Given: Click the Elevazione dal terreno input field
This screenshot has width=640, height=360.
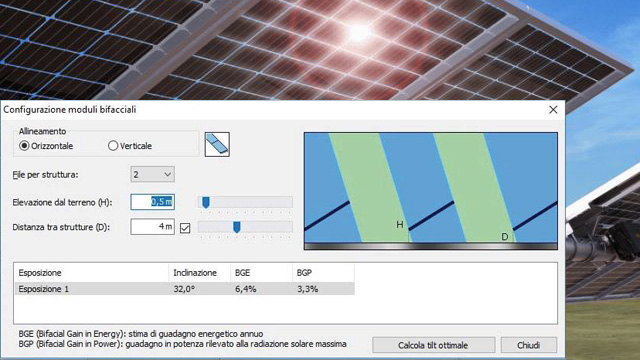Looking at the screenshot, I should pos(153,202).
